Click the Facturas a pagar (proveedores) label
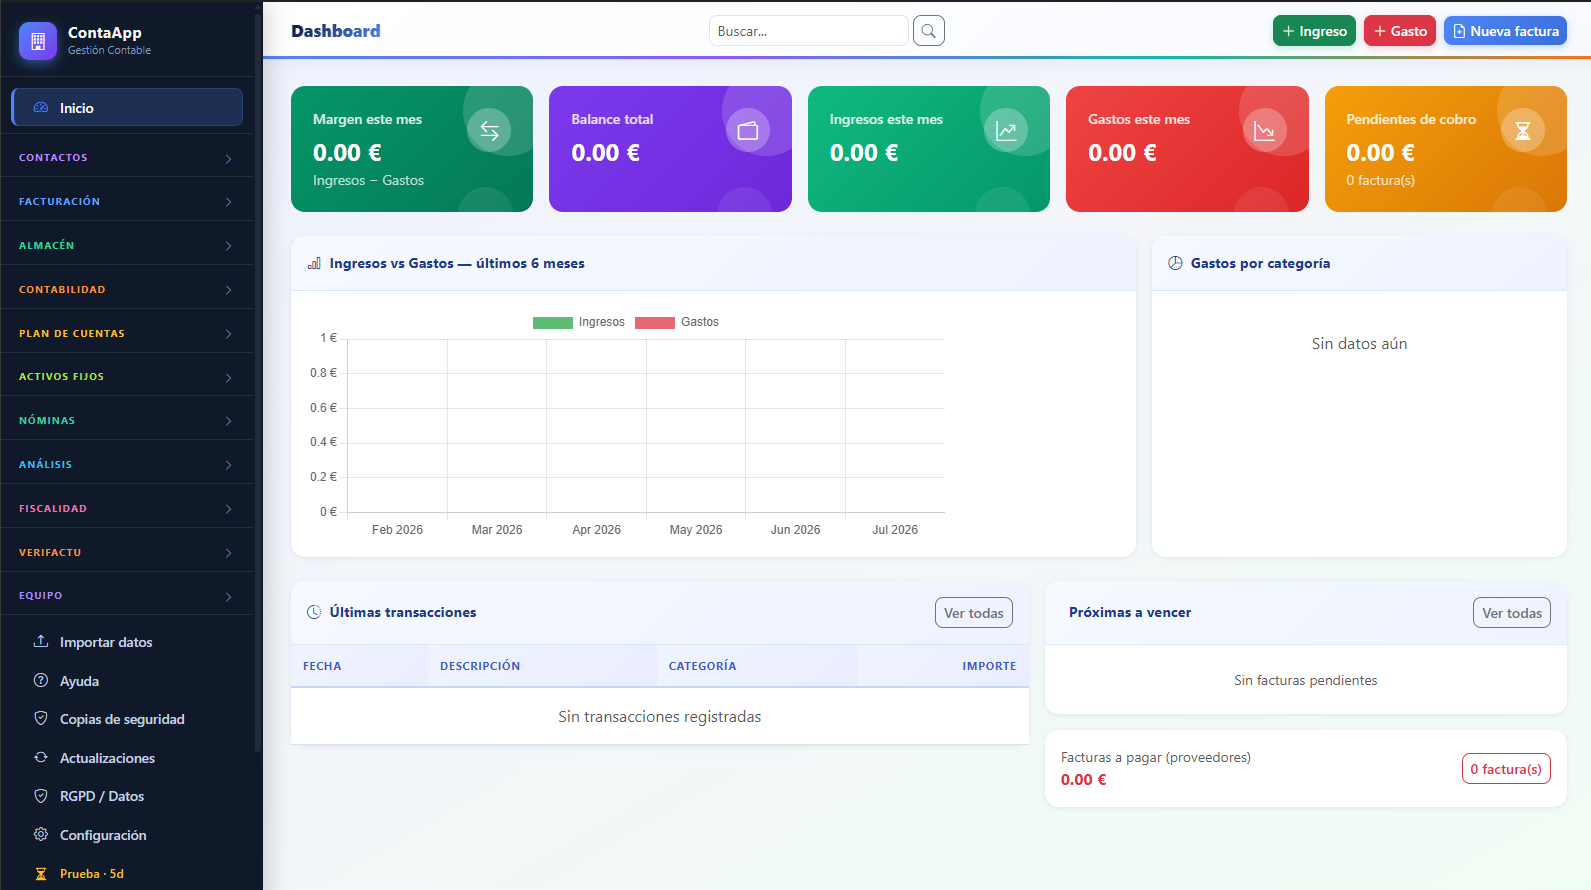 (x=1156, y=757)
